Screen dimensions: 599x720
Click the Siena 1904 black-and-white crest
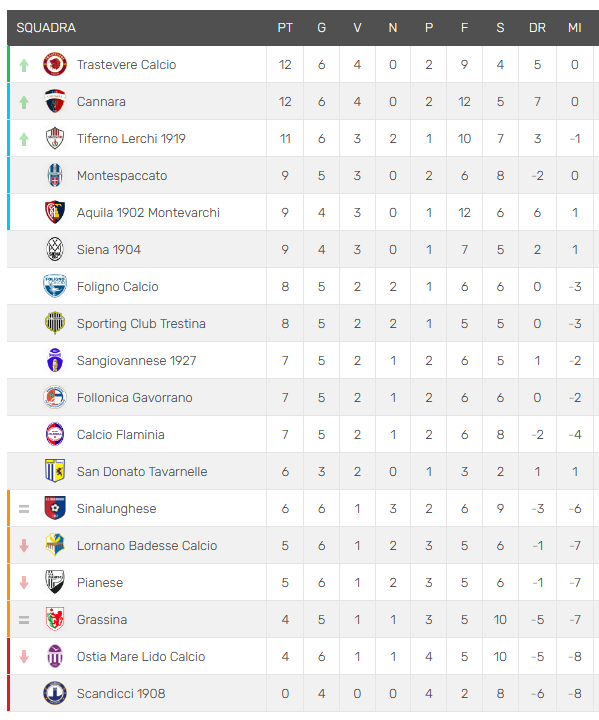(x=55, y=249)
